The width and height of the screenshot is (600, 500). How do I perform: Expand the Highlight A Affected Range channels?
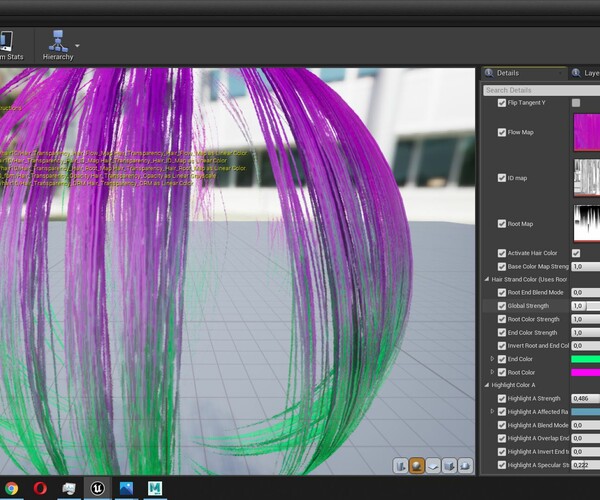(492, 412)
